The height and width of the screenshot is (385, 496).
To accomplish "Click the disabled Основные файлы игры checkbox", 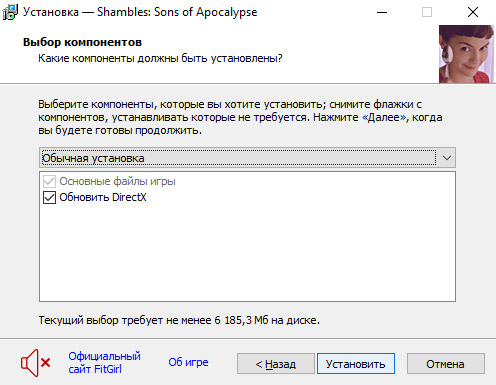I will pyautogui.click(x=49, y=181).
